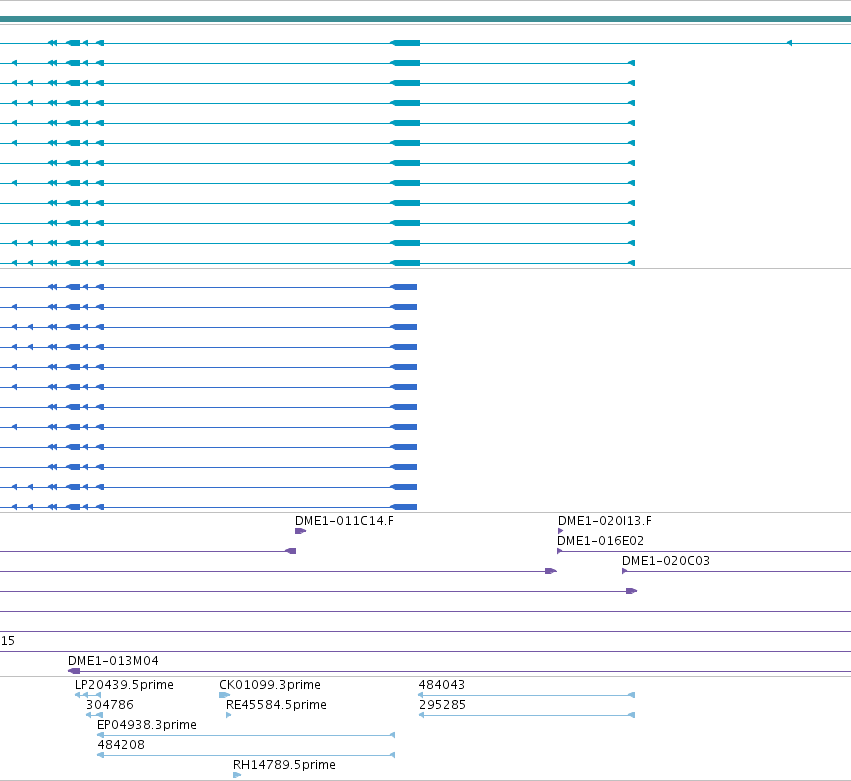
Task: Click the light-blue line feature under 295285
Action: (x=526, y=715)
